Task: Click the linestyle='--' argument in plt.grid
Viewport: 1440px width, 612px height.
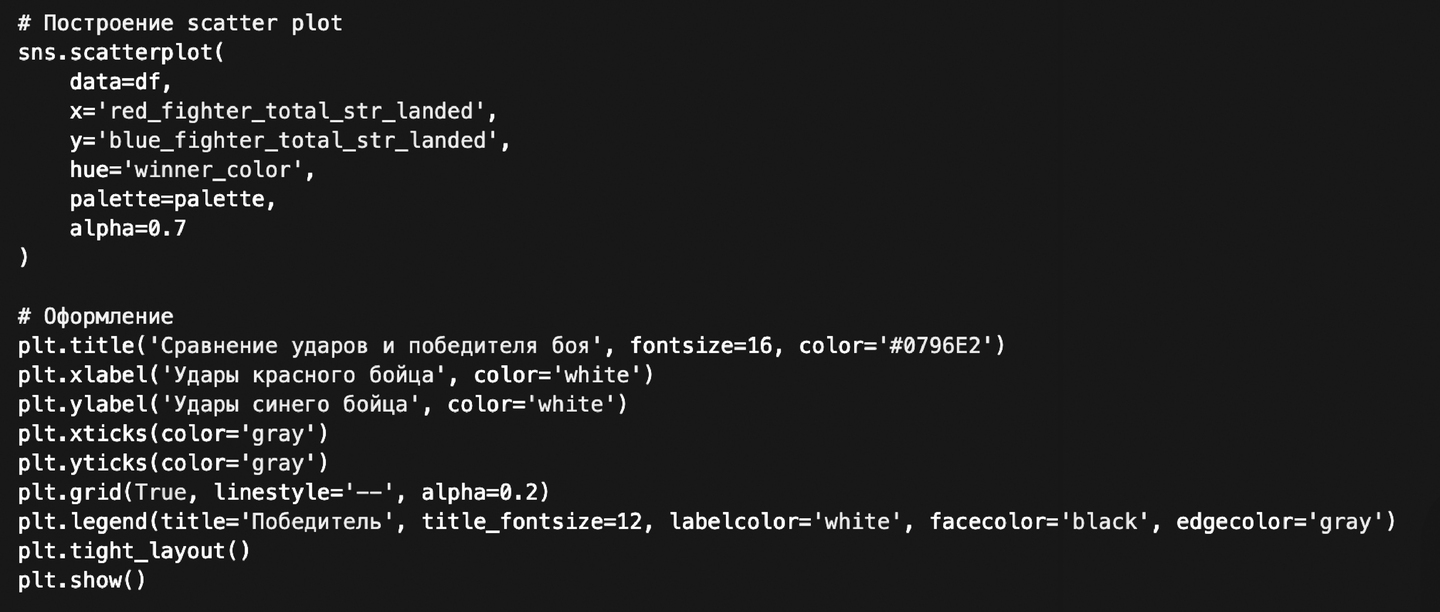Action: 309,492
